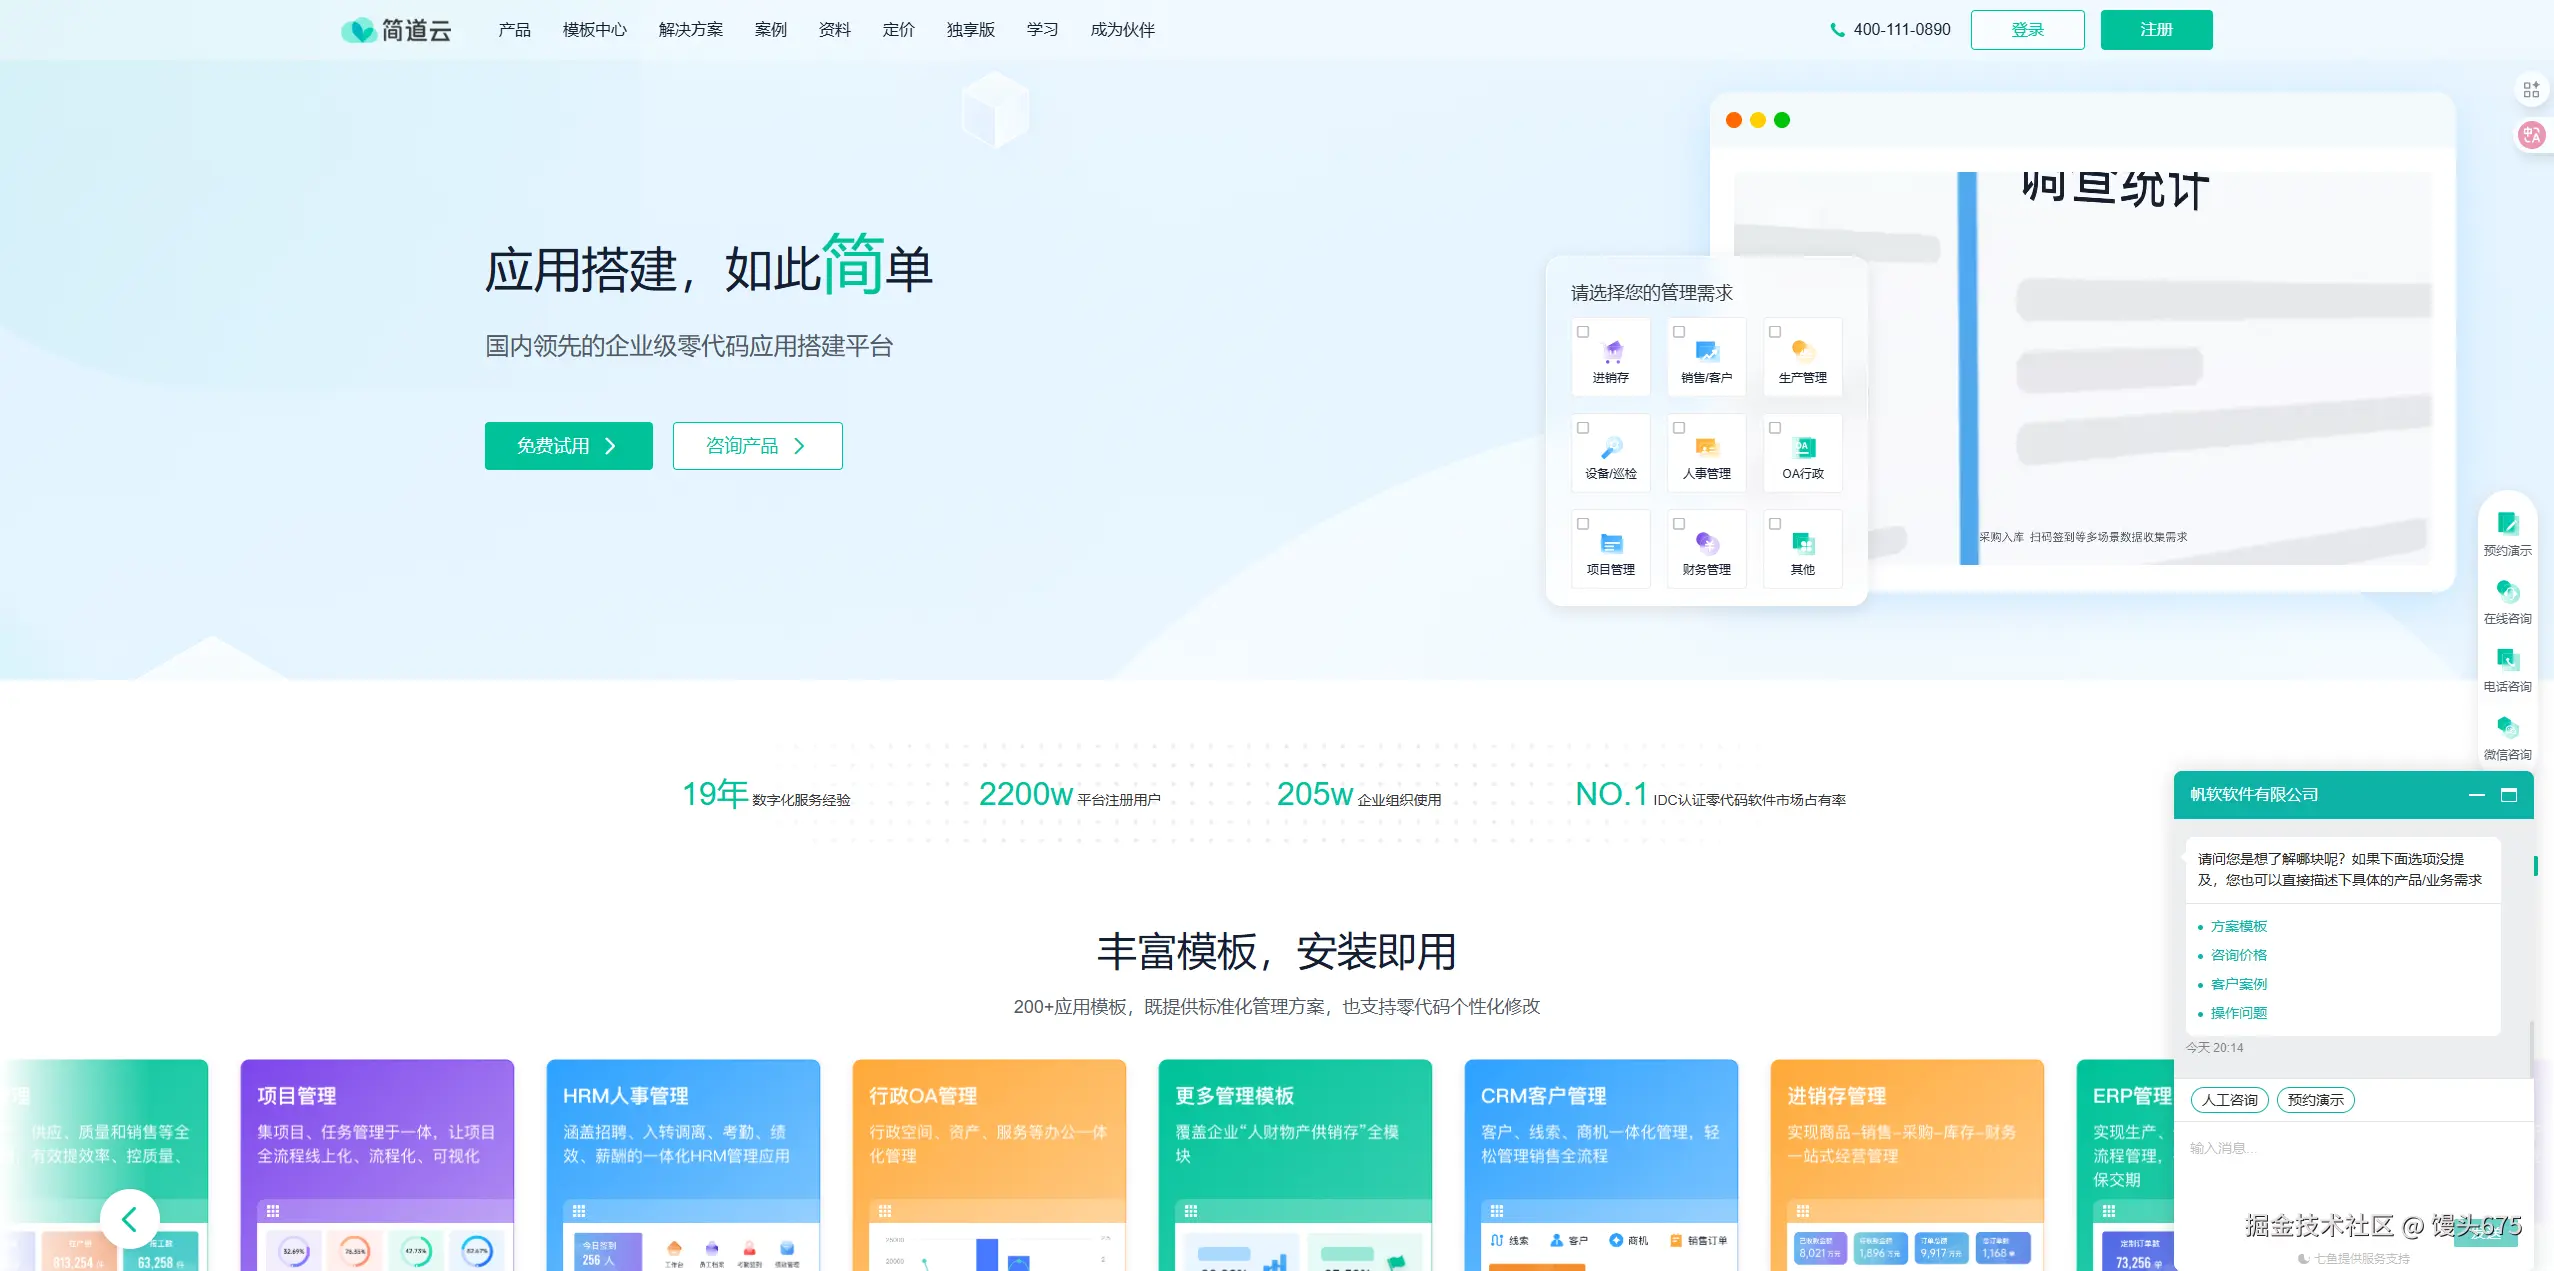Click the round left arrow on the template carousel
The image size is (2554, 1271).
[129, 1218]
